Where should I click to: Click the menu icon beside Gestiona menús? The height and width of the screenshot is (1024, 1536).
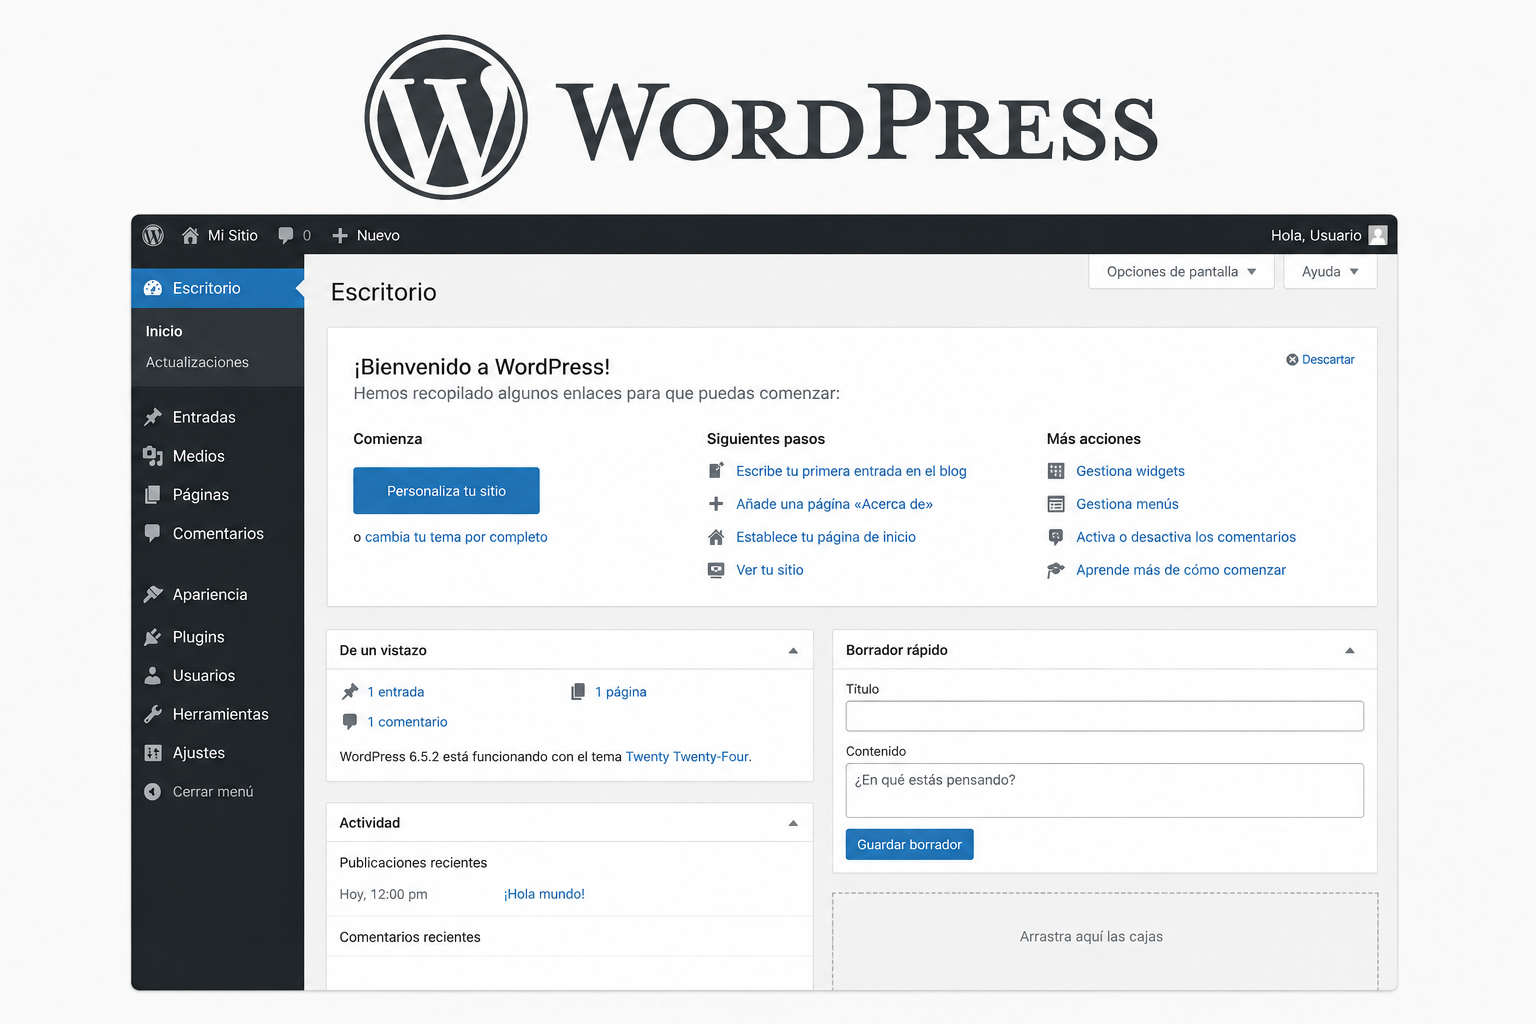pos(1056,504)
